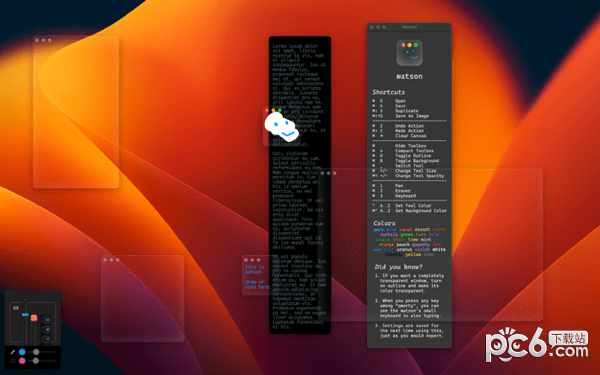Click the "Undo Action" shortcut row

click(398, 126)
